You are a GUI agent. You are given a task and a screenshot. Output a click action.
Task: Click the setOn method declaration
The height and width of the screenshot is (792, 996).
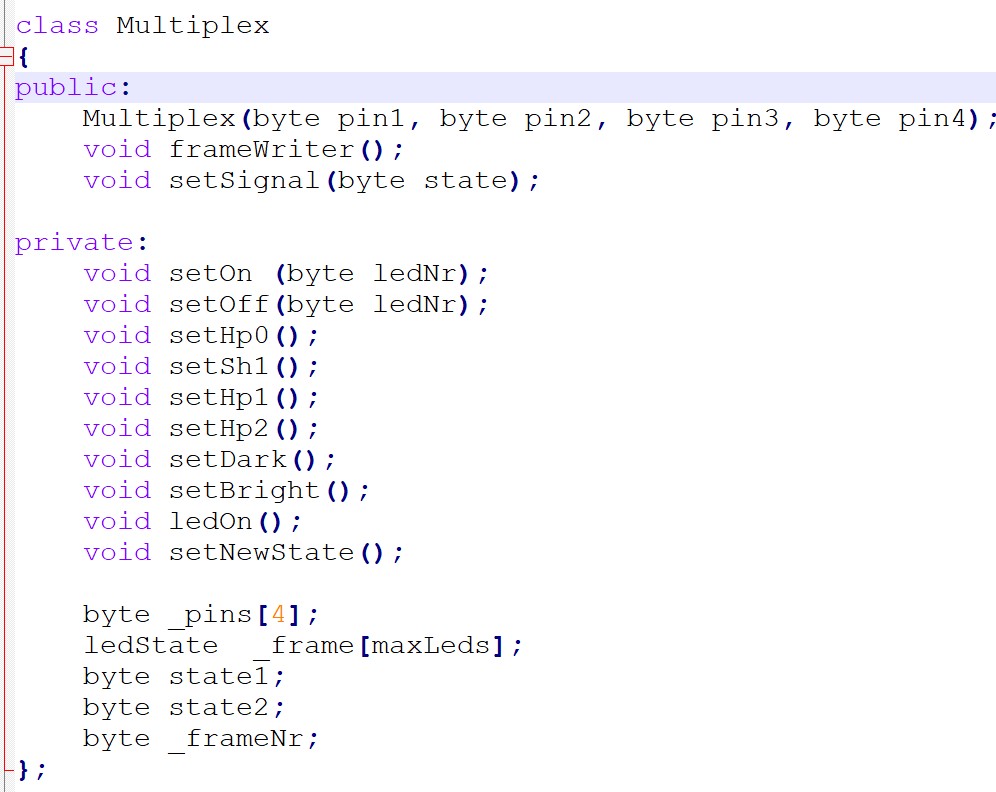pyautogui.click(x=286, y=274)
